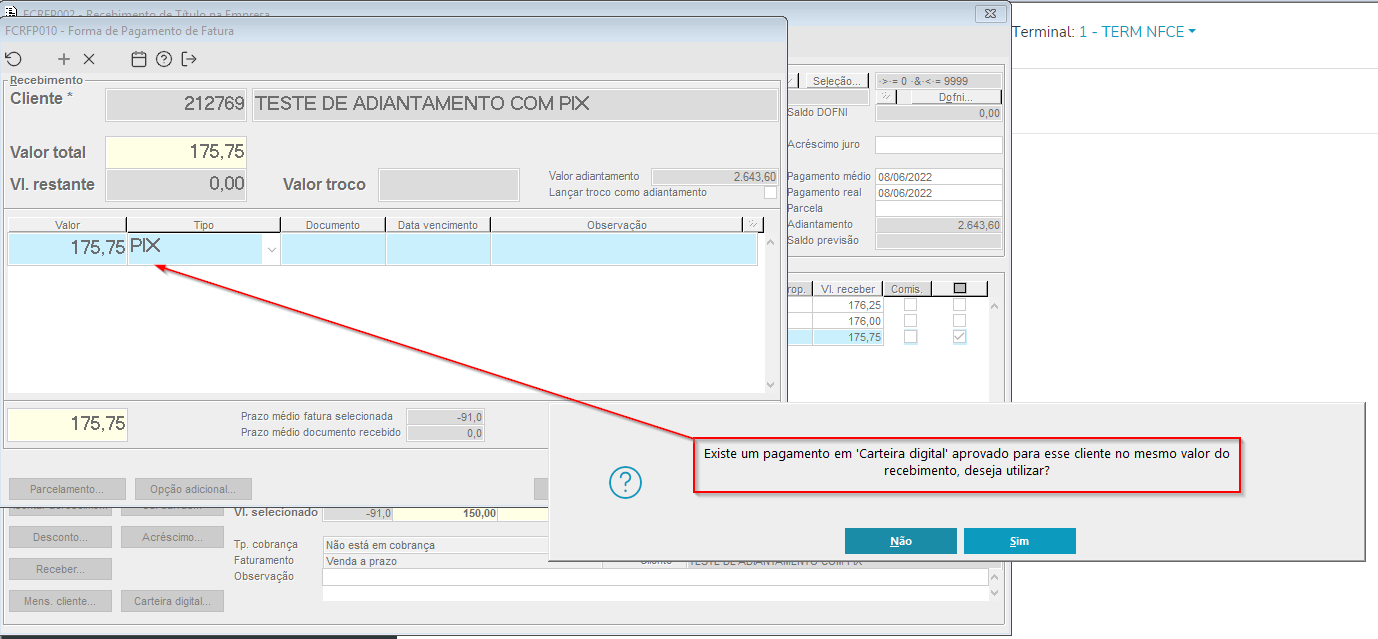Click the question mark icon in the dialog
Image resolution: width=1378 pixels, height=639 pixels.
coord(625,483)
